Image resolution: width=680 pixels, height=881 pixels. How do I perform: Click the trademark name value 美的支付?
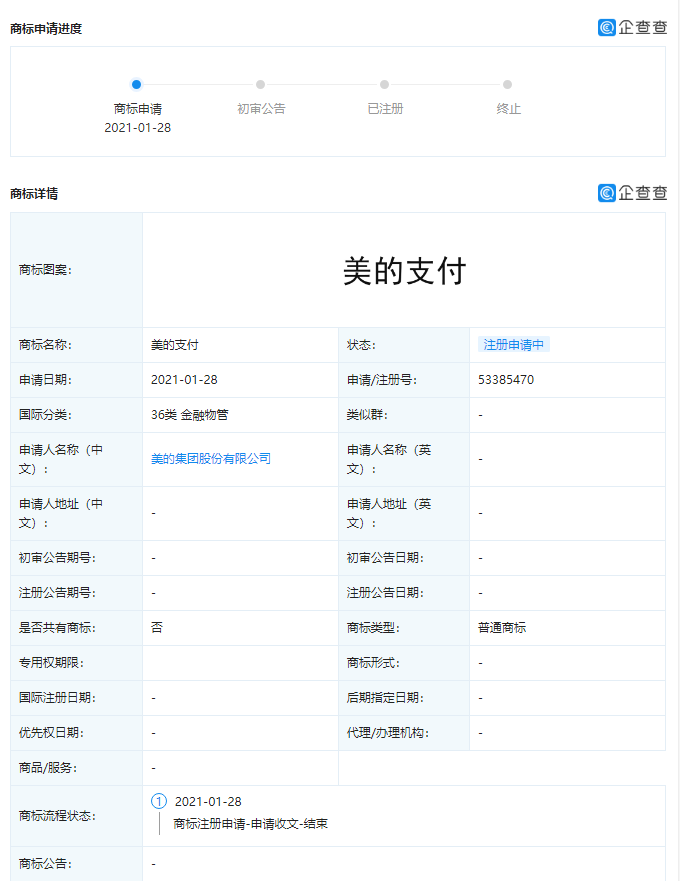point(175,345)
